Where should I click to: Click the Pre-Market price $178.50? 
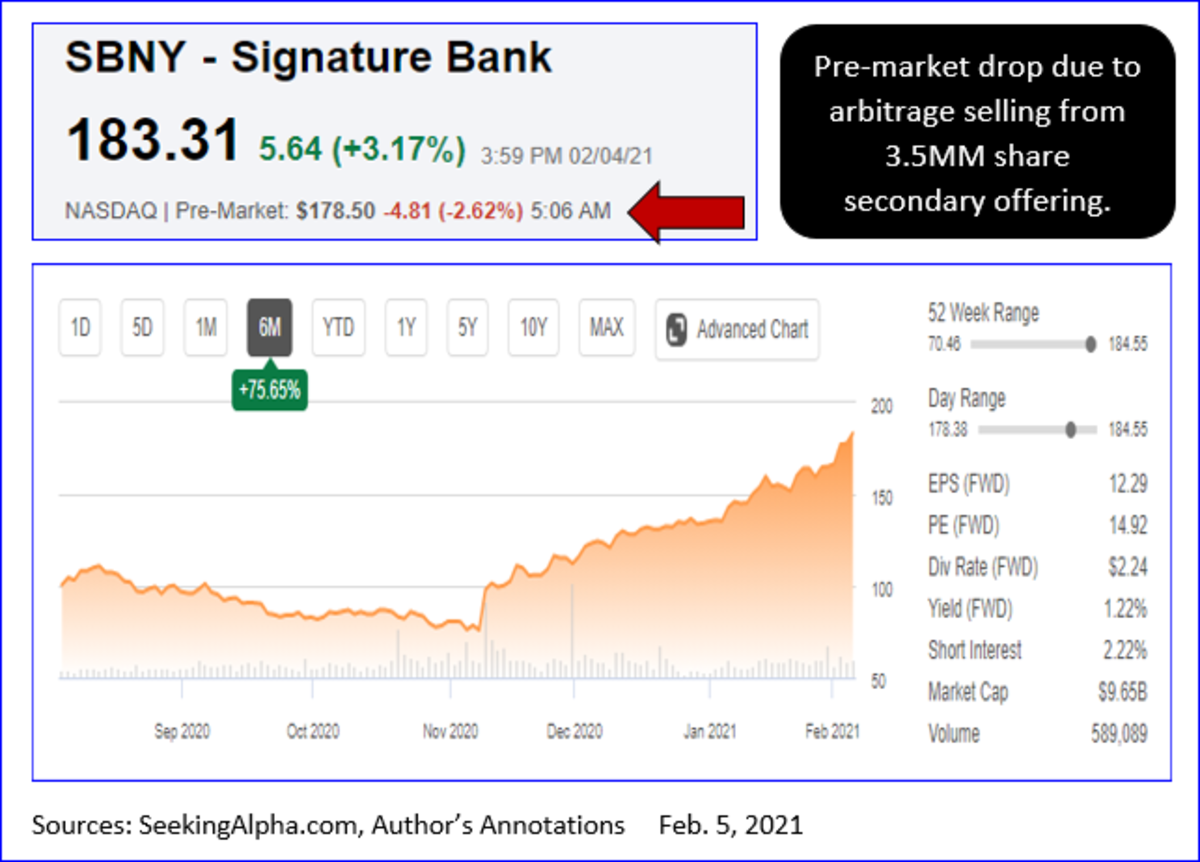336,212
